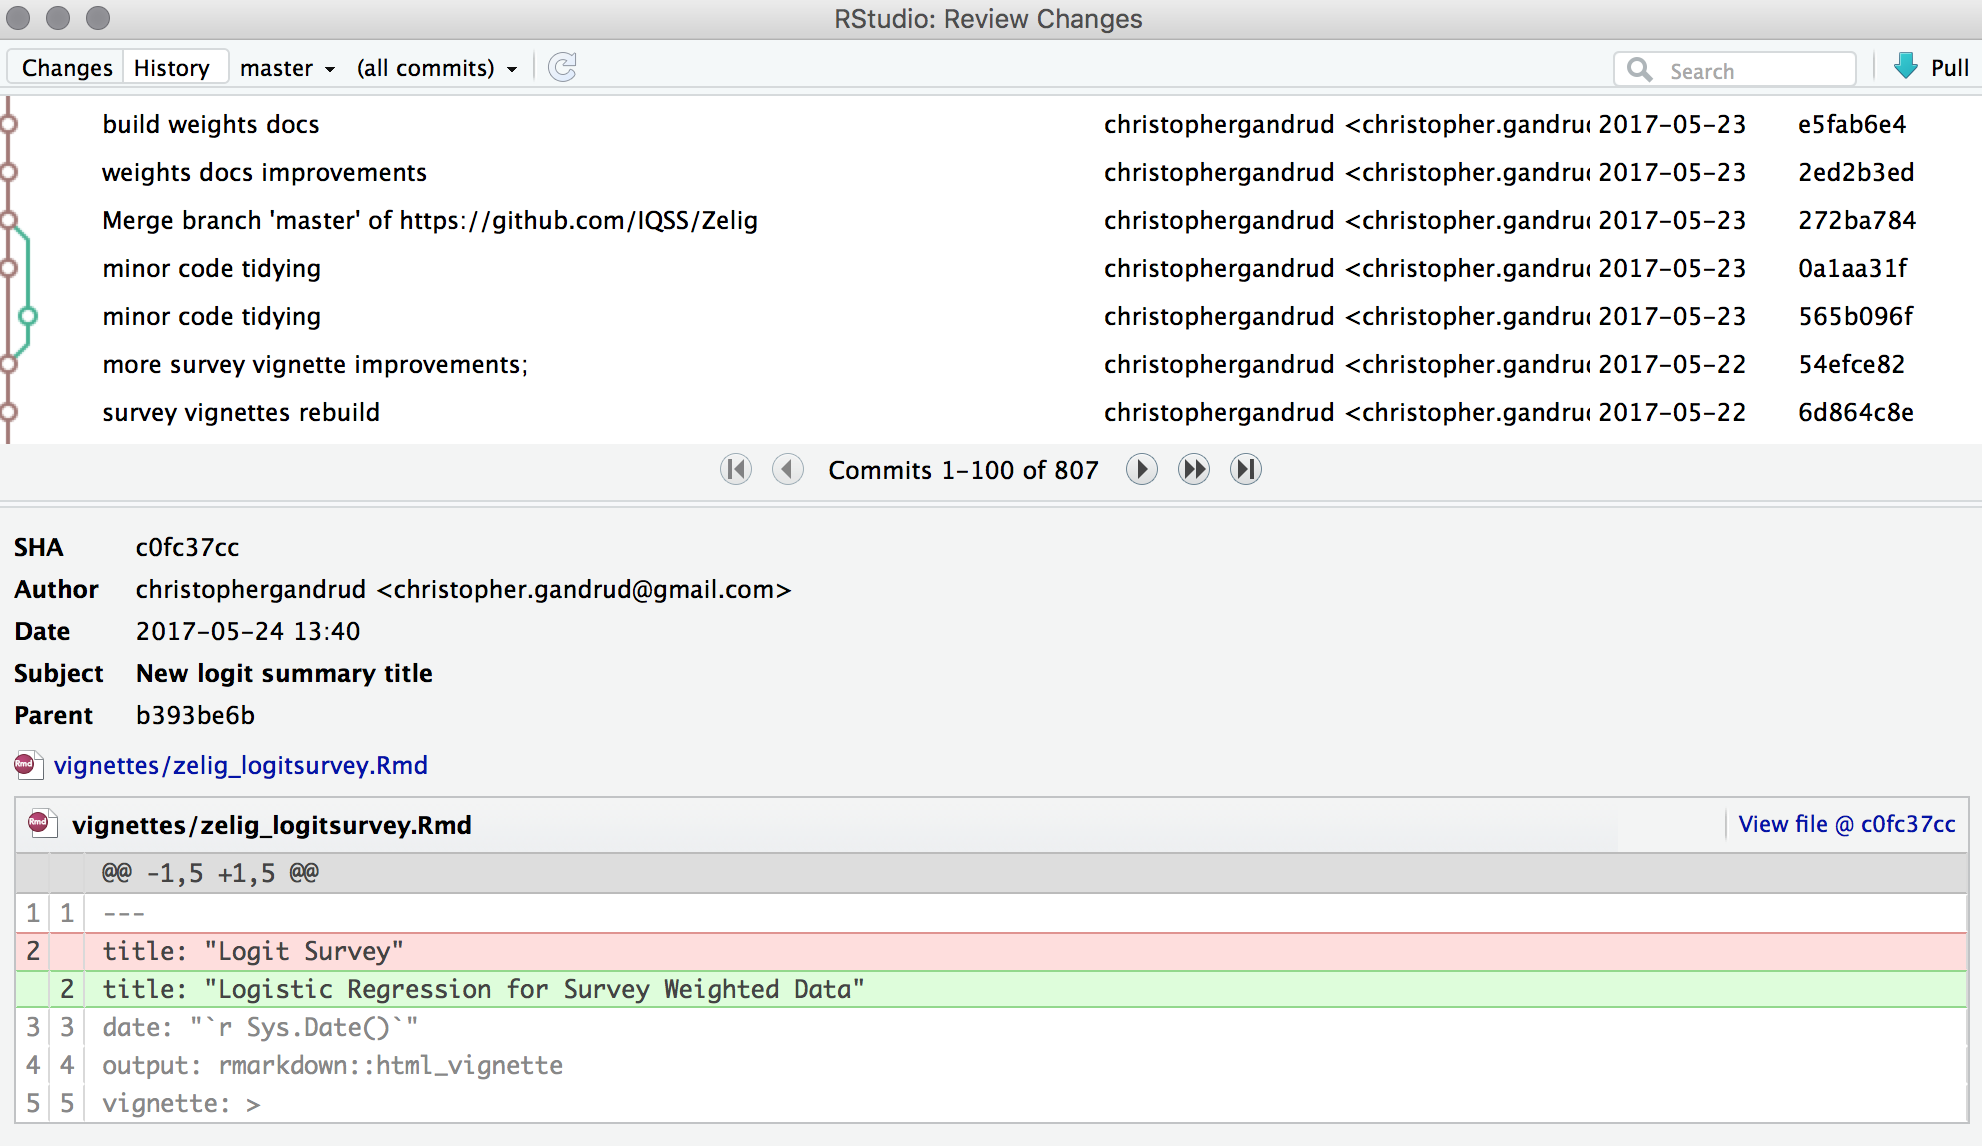This screenshot has height=1146, width=1982.
Task: Open the master branch dropdown
Action: pos(287,68)
